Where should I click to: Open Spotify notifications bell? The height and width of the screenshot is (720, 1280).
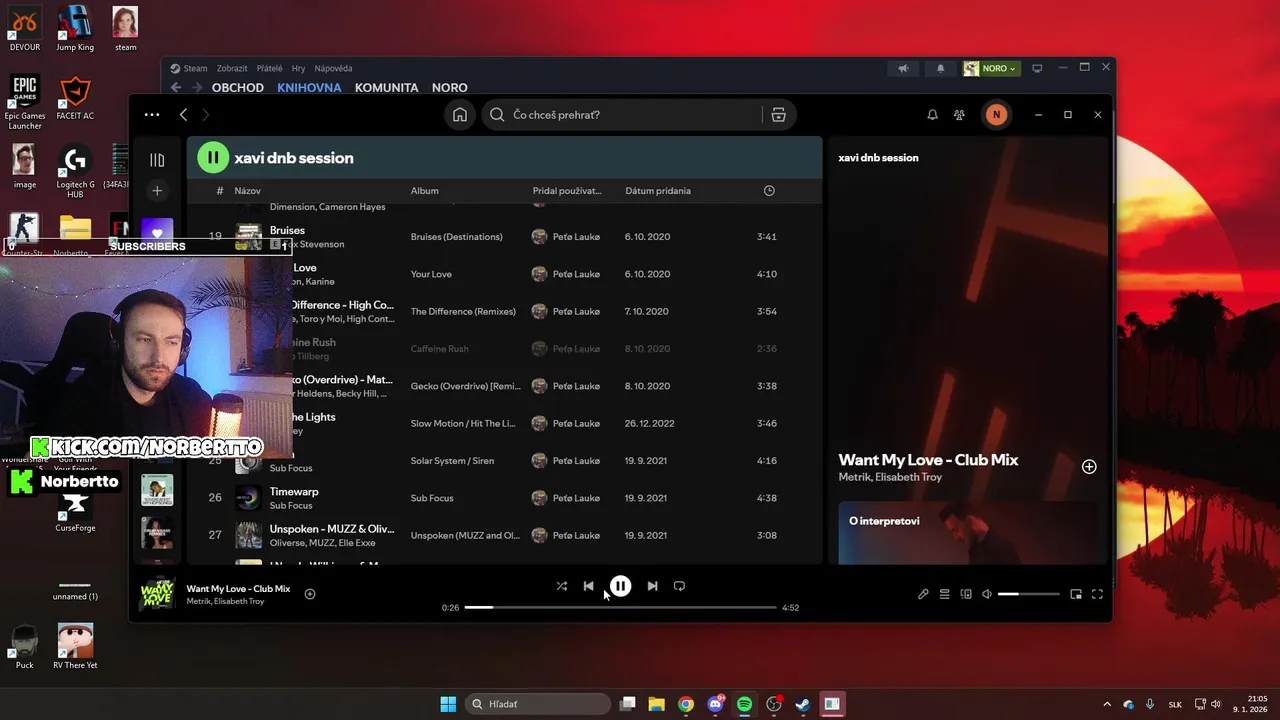click(932, 115)
